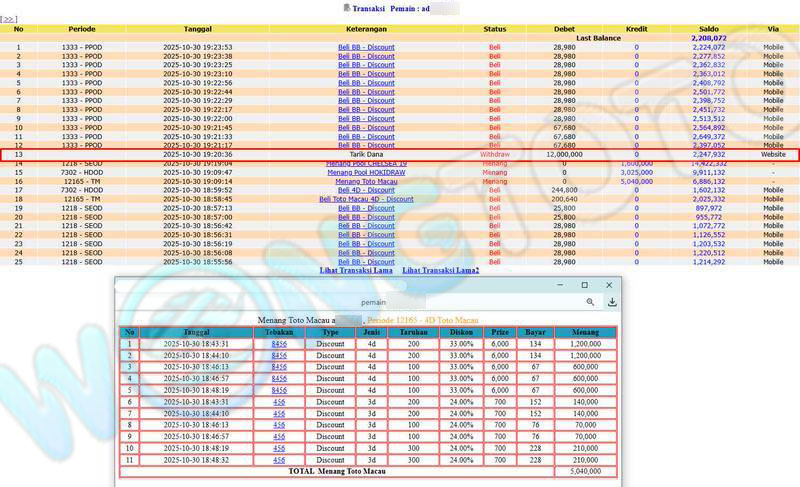
Task: Close the Menang Toto Macau popup
Action: pos(610,285)
